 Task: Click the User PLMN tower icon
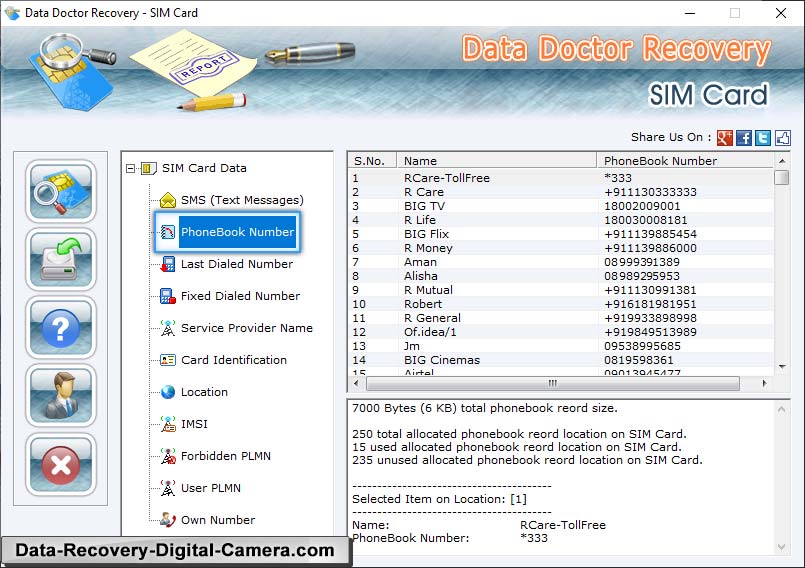[x=168, y=488]
